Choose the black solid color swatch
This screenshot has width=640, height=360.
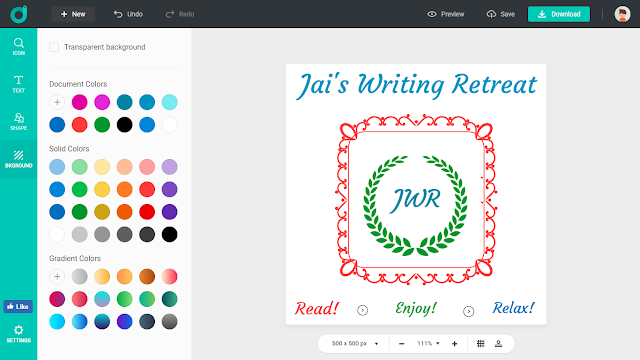tap(169, 234)
